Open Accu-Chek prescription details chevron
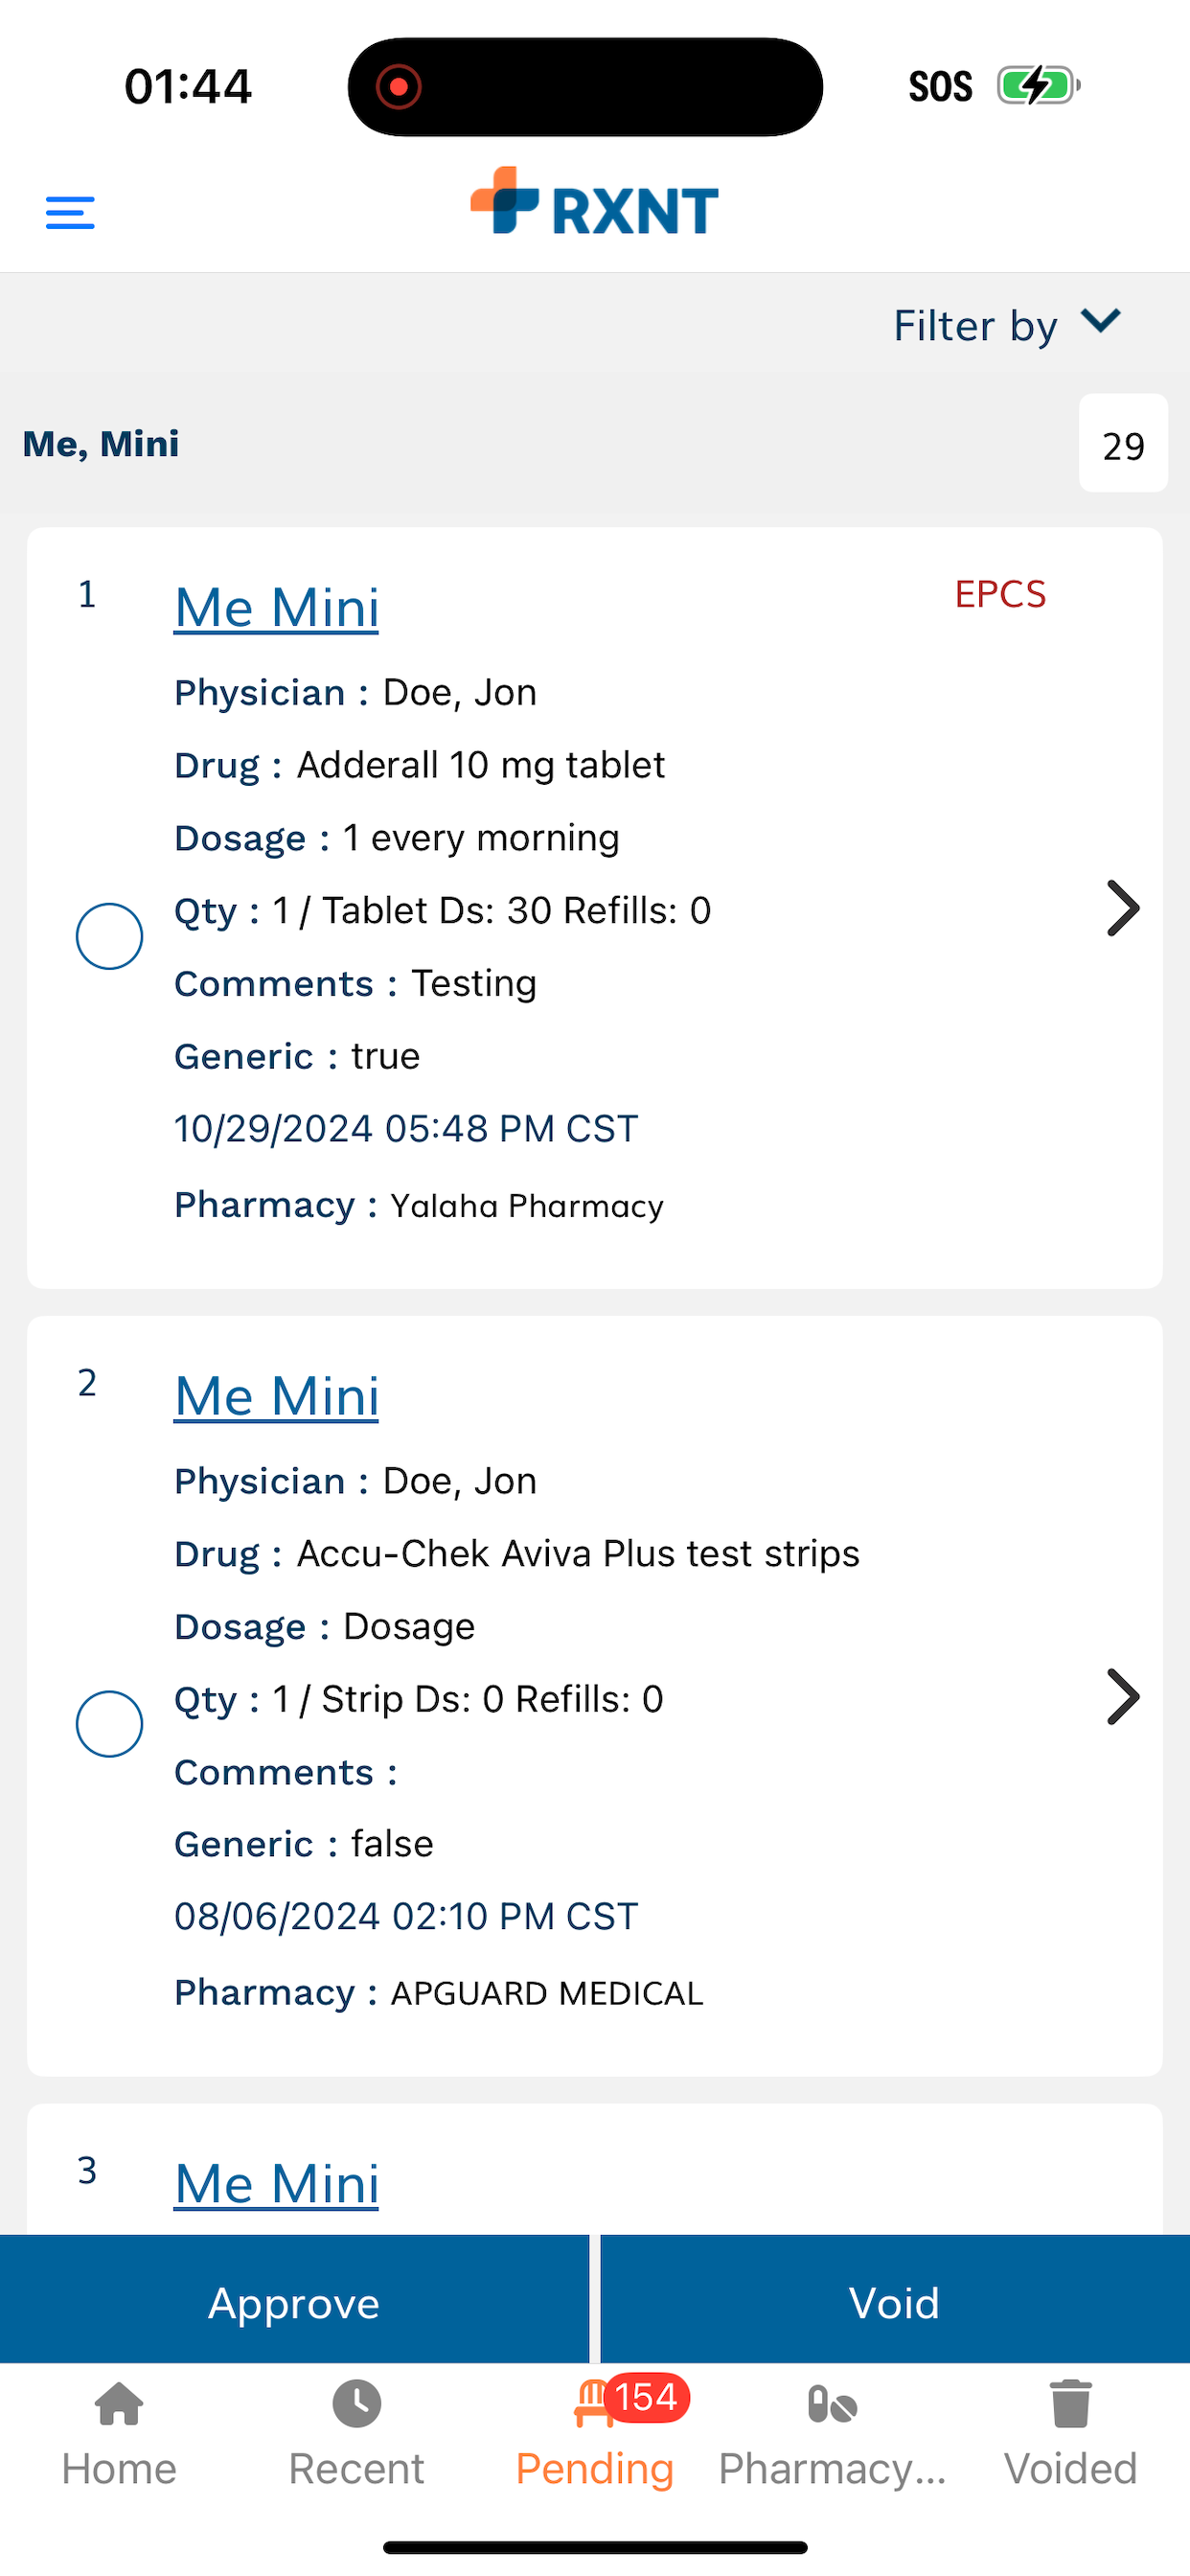This screenshot has width=1190, height=2576. click(x=1123, y=1697)
